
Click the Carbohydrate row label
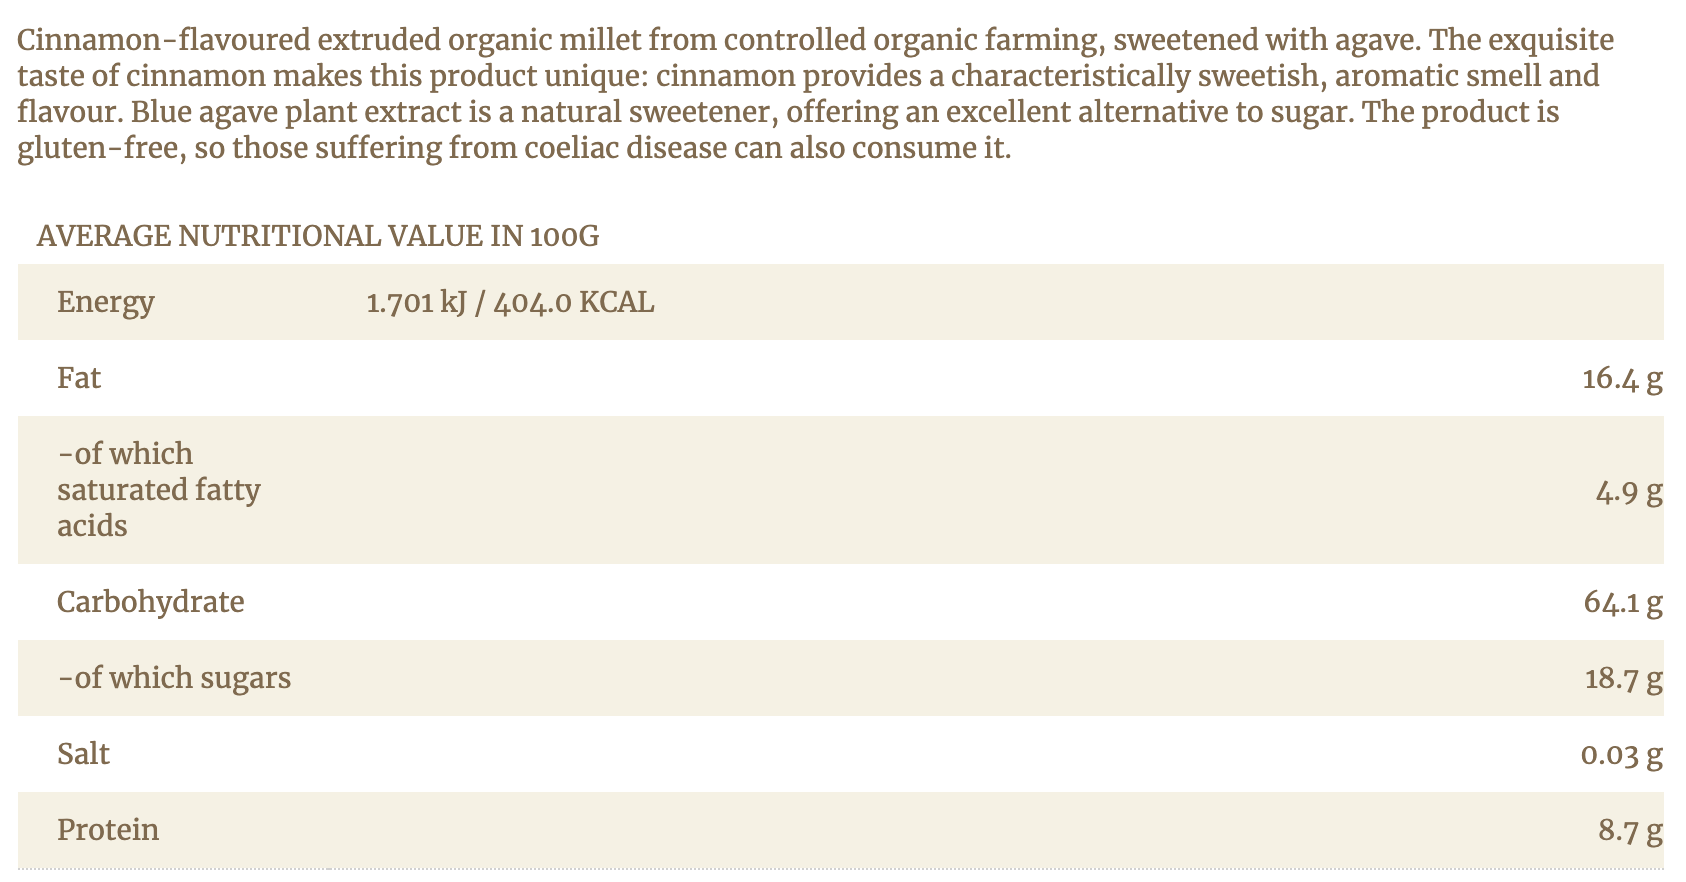(x=150, y=602)
